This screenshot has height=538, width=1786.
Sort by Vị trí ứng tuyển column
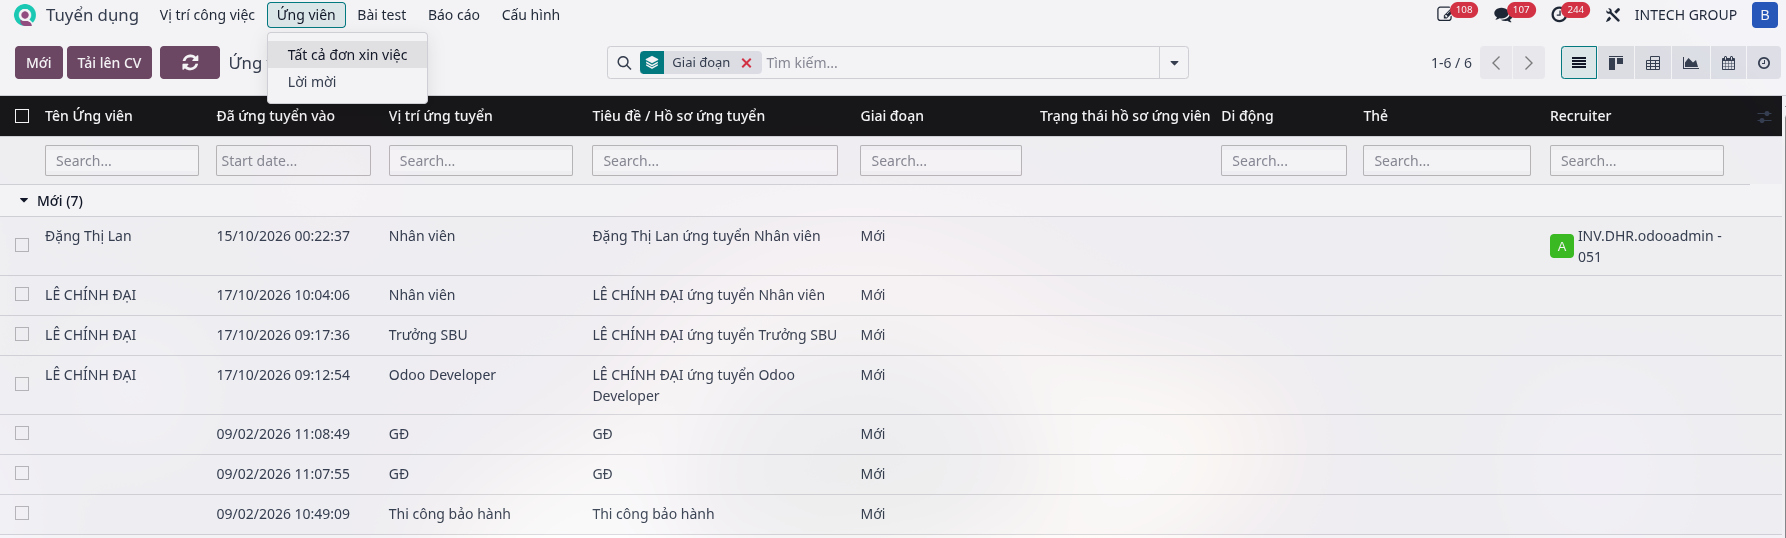click(x=440, y=116)
